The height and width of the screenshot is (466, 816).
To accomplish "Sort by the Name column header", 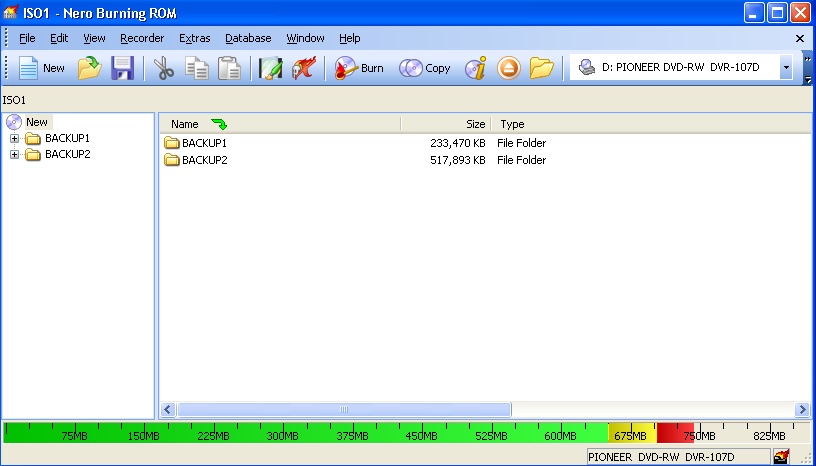I will coord(280,124).
